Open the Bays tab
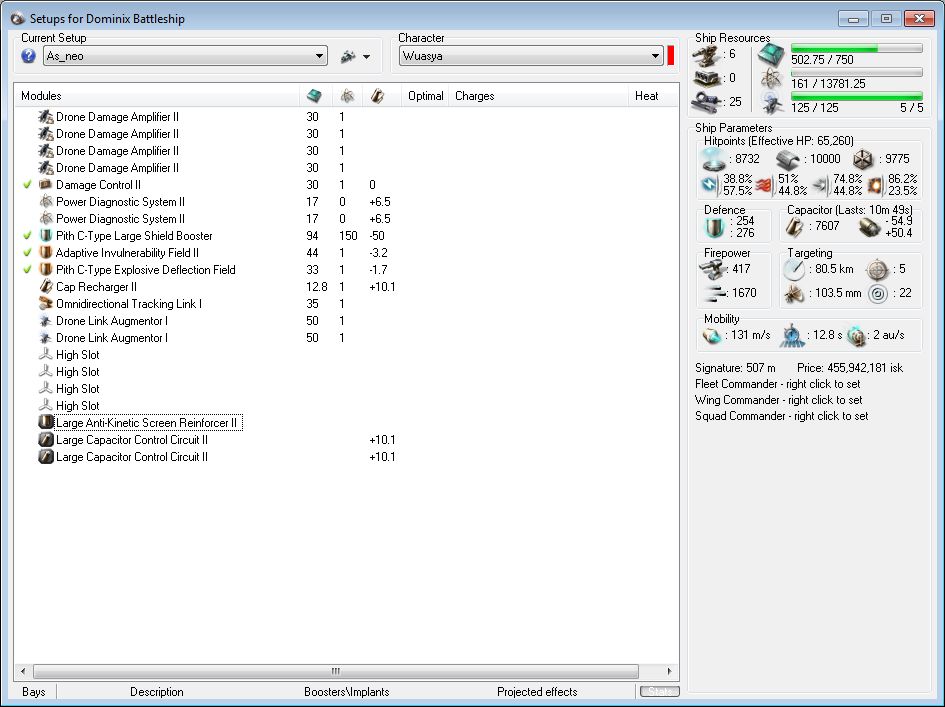 pos(34,692)
